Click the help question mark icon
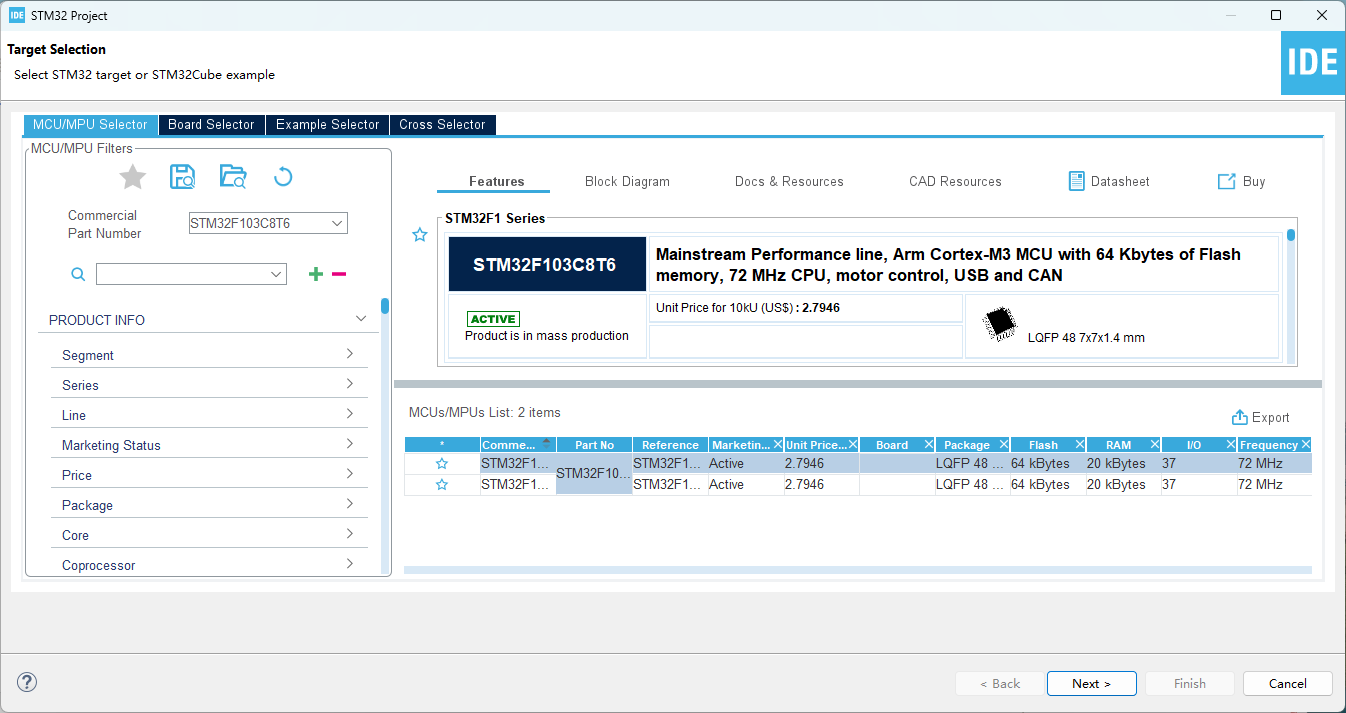1346x713 pixels. pos(27,682)
